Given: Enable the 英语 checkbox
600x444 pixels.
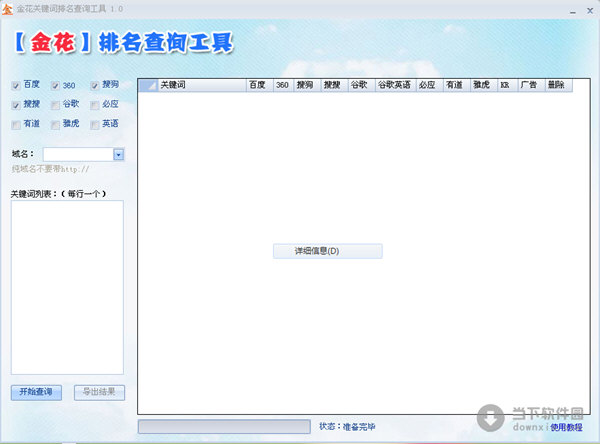Looking at the screenshot, I should click(95, 125).
